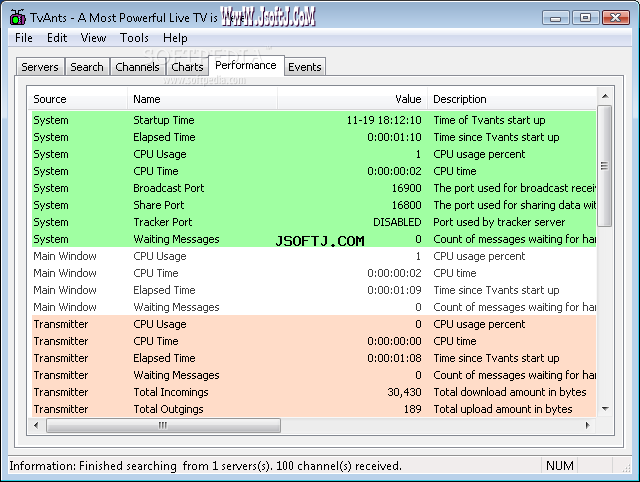Select the System Elapsed Time row
The width and height of the screenshot is (640, 482).
[x=313, y=137]
